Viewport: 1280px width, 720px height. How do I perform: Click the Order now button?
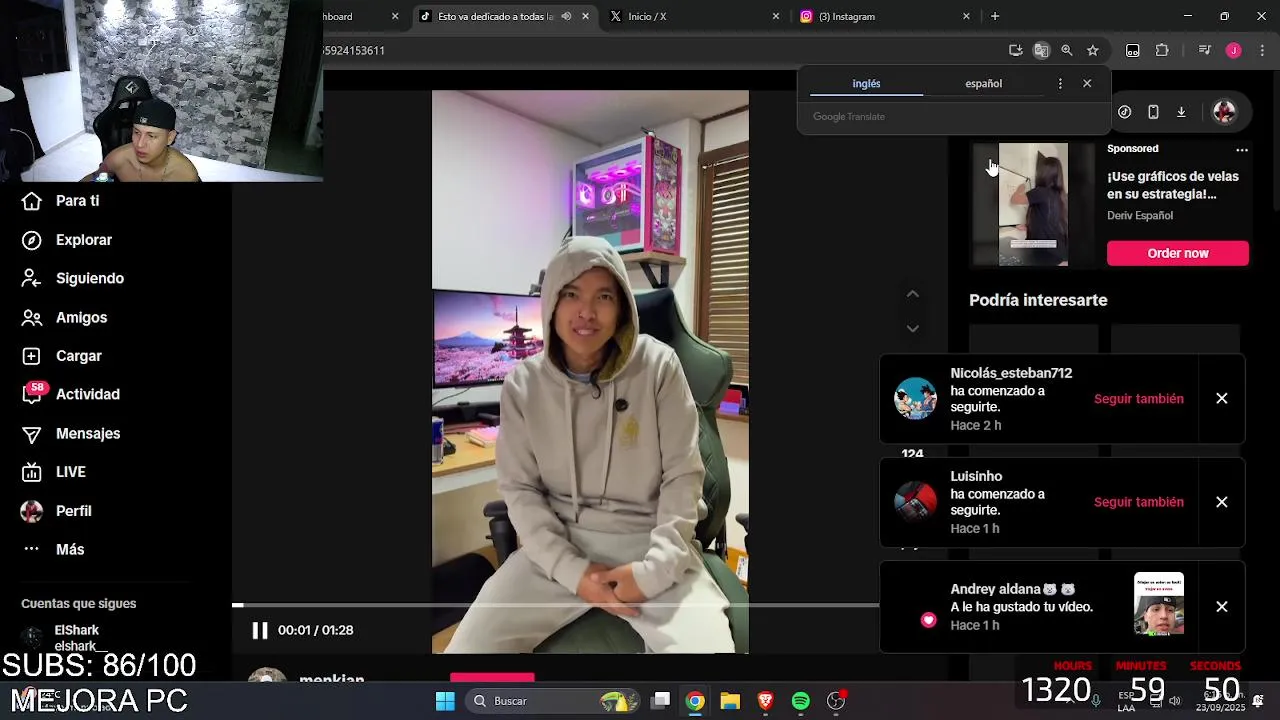point(1178,253)
